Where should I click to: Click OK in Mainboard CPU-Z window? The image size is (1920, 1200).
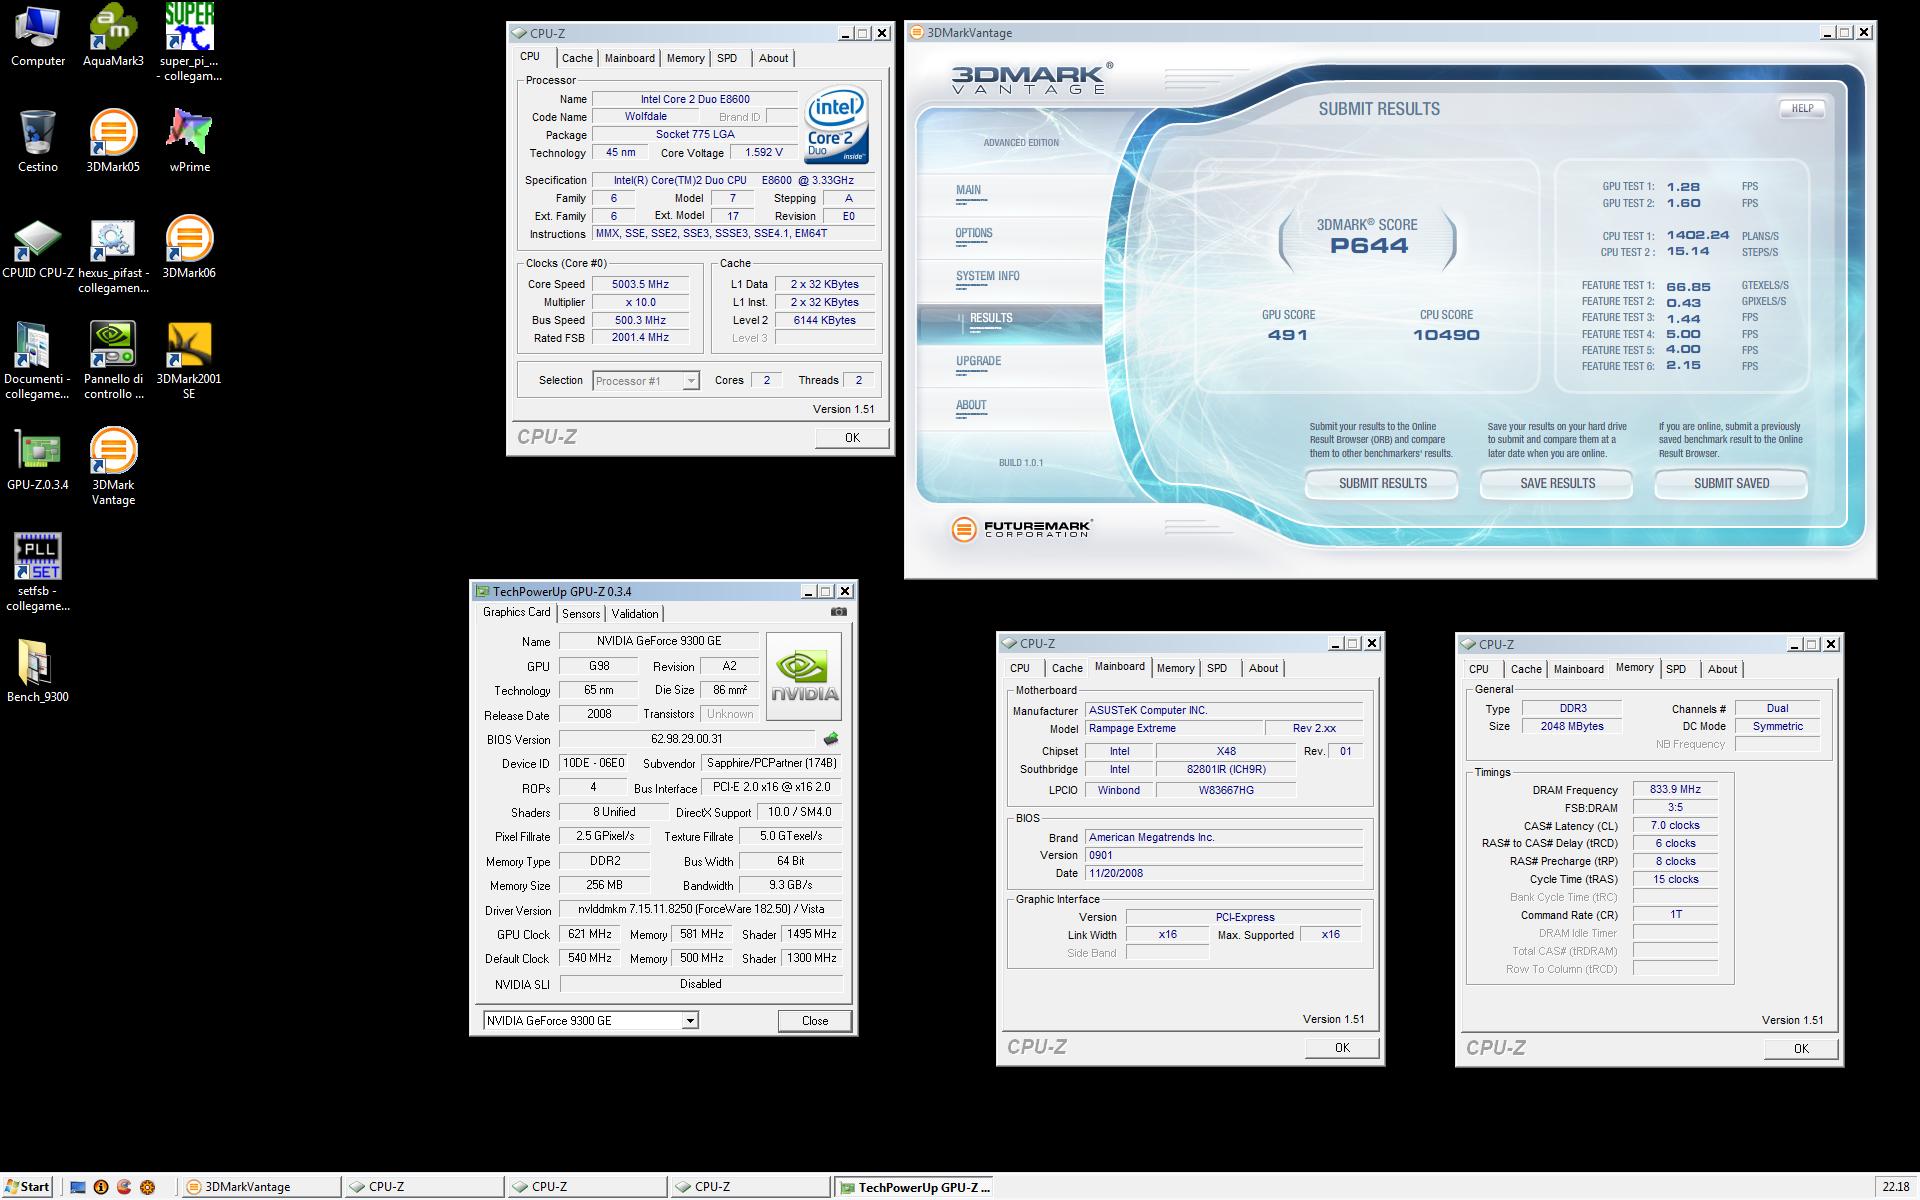[1342, 1048]
